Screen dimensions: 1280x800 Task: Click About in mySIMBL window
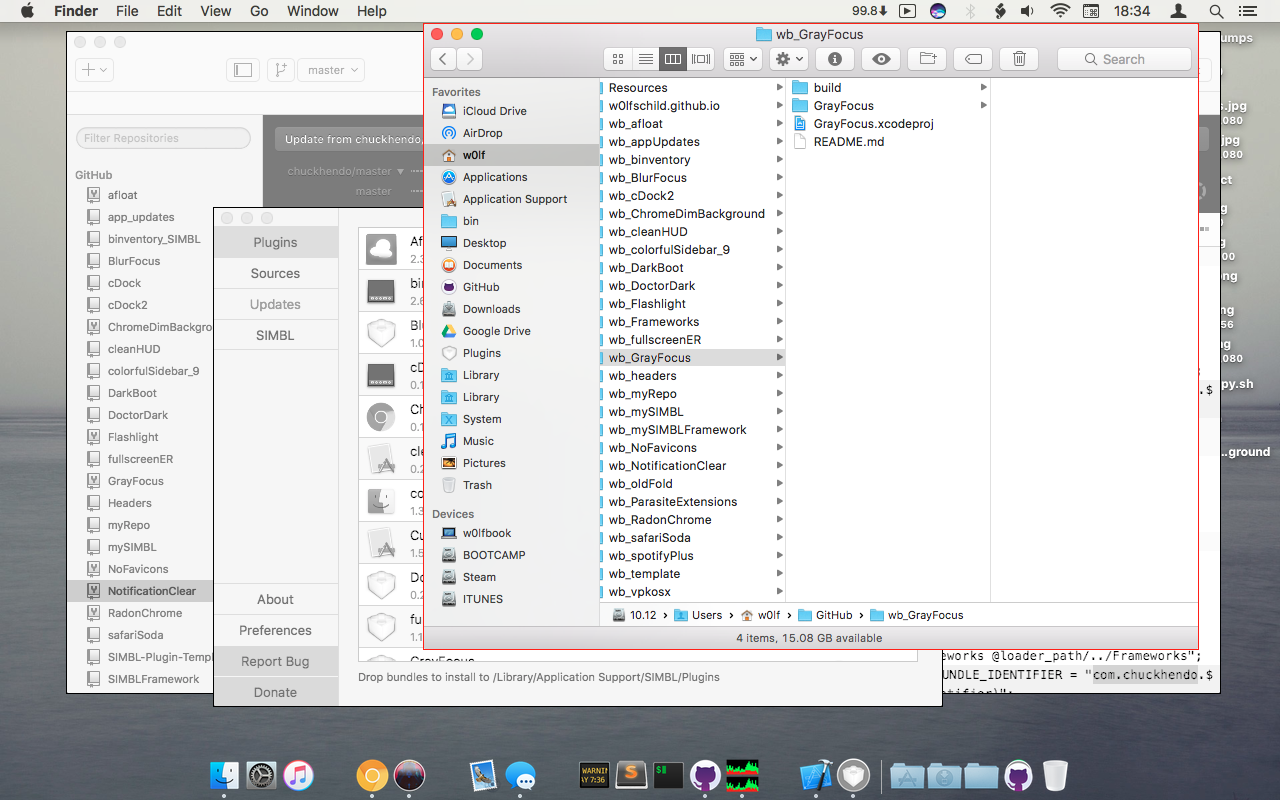[x=275, y=599]
